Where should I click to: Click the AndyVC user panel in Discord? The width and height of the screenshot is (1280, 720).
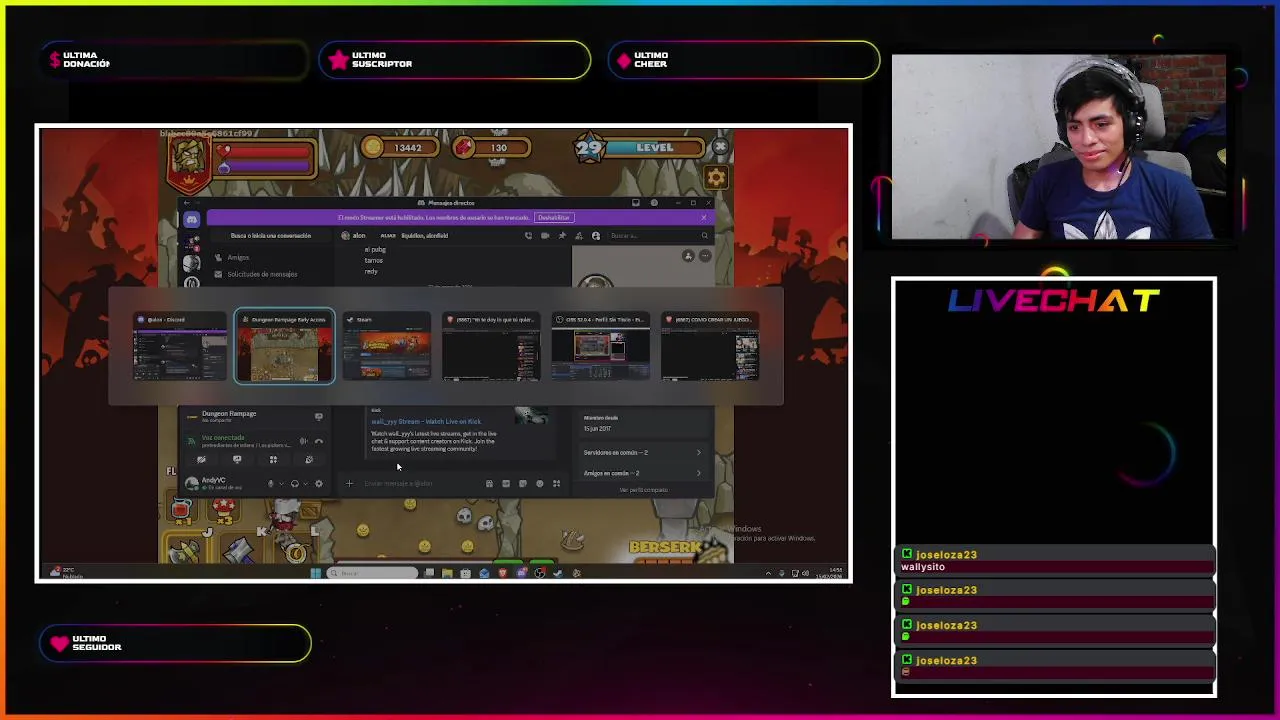coord(222,483)
